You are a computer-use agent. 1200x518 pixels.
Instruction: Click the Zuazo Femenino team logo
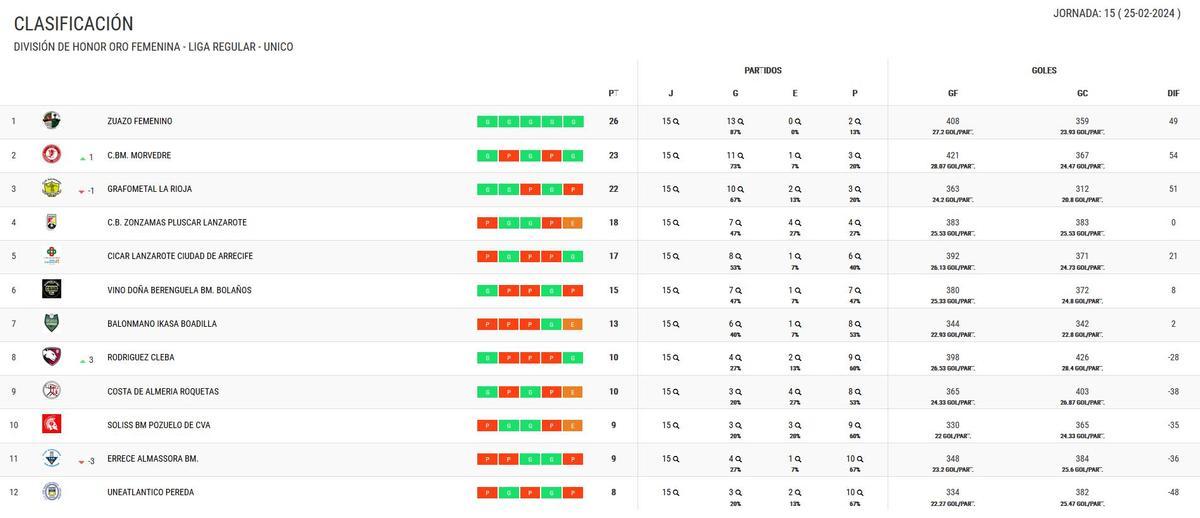coord(52,121)
